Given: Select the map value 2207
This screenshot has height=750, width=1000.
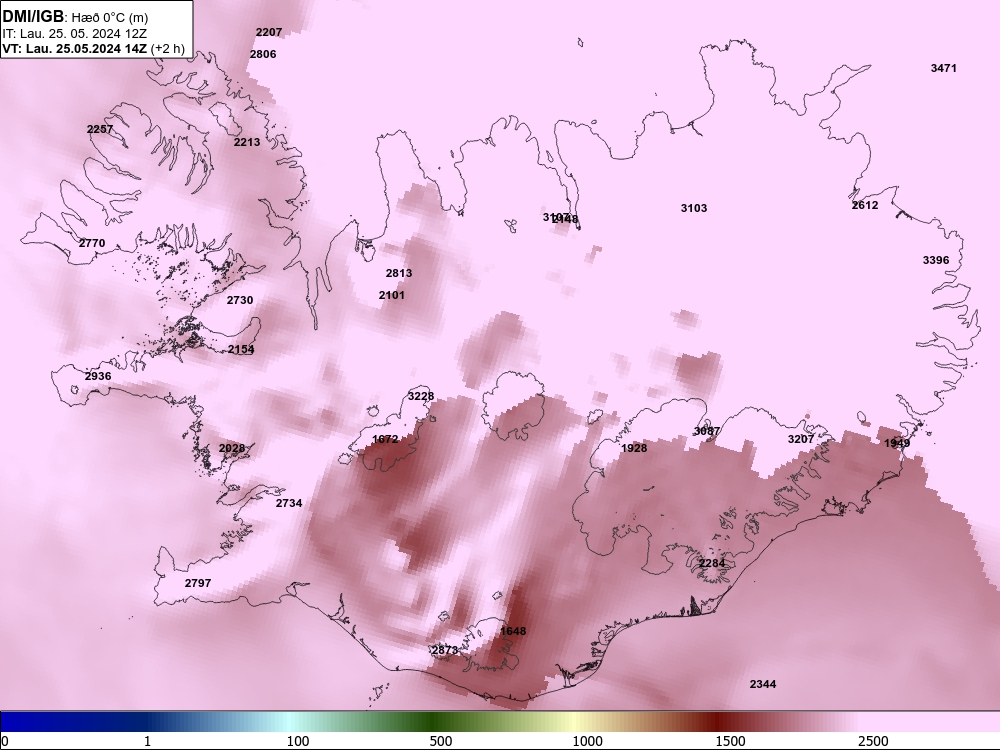Looking at the screenshot, I should (x=269, y=33).
